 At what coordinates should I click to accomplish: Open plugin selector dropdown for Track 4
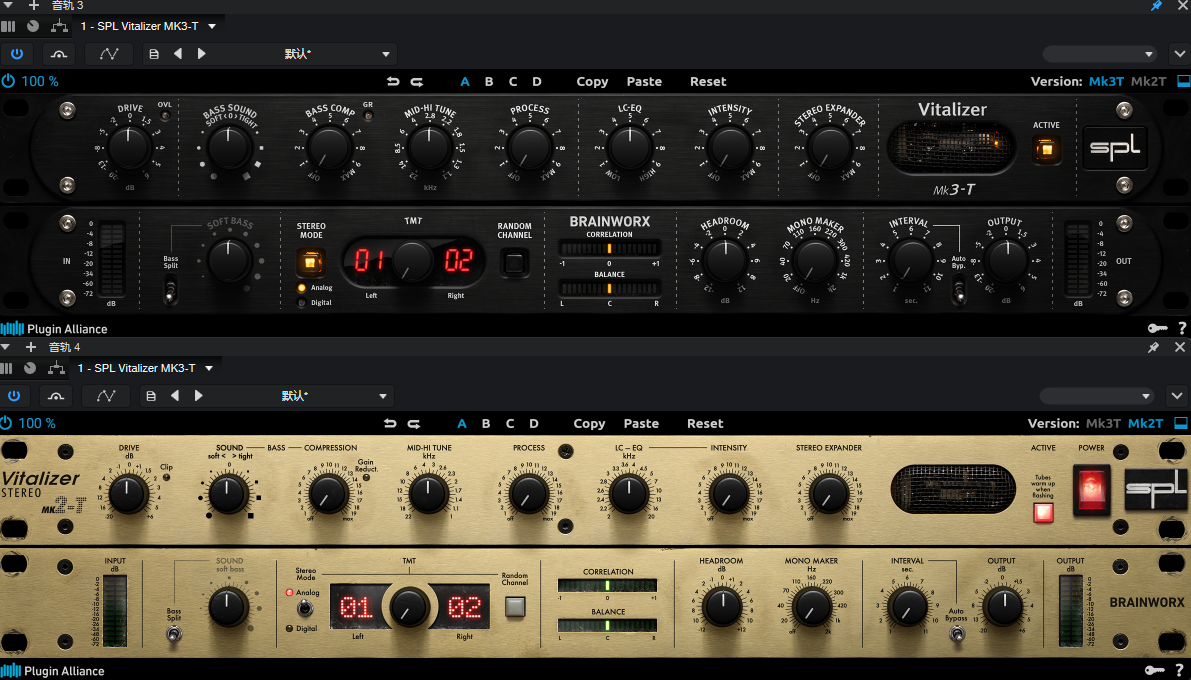click(209, 368)
